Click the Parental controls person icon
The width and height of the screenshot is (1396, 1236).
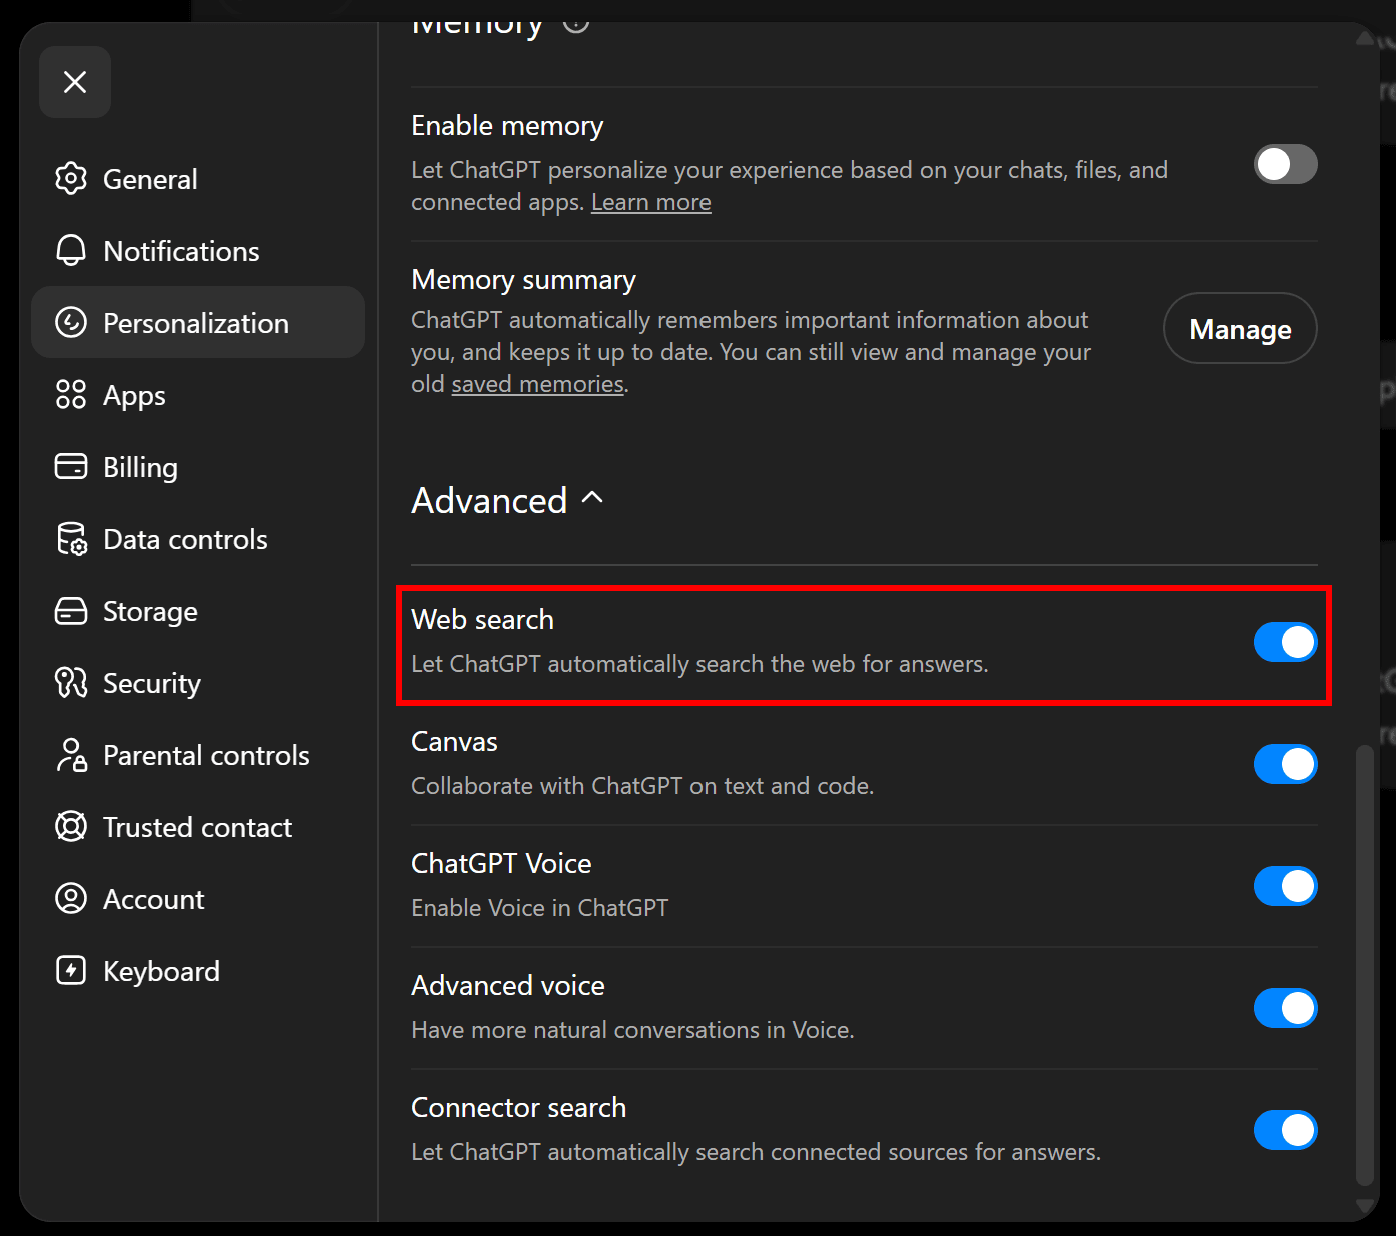pyautogui.click(x=71, y=754)
